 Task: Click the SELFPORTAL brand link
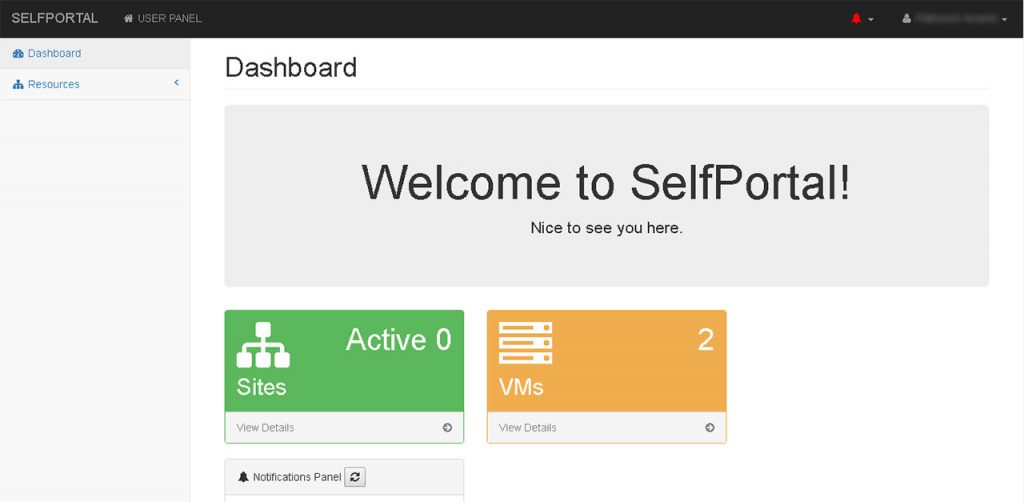55,18
